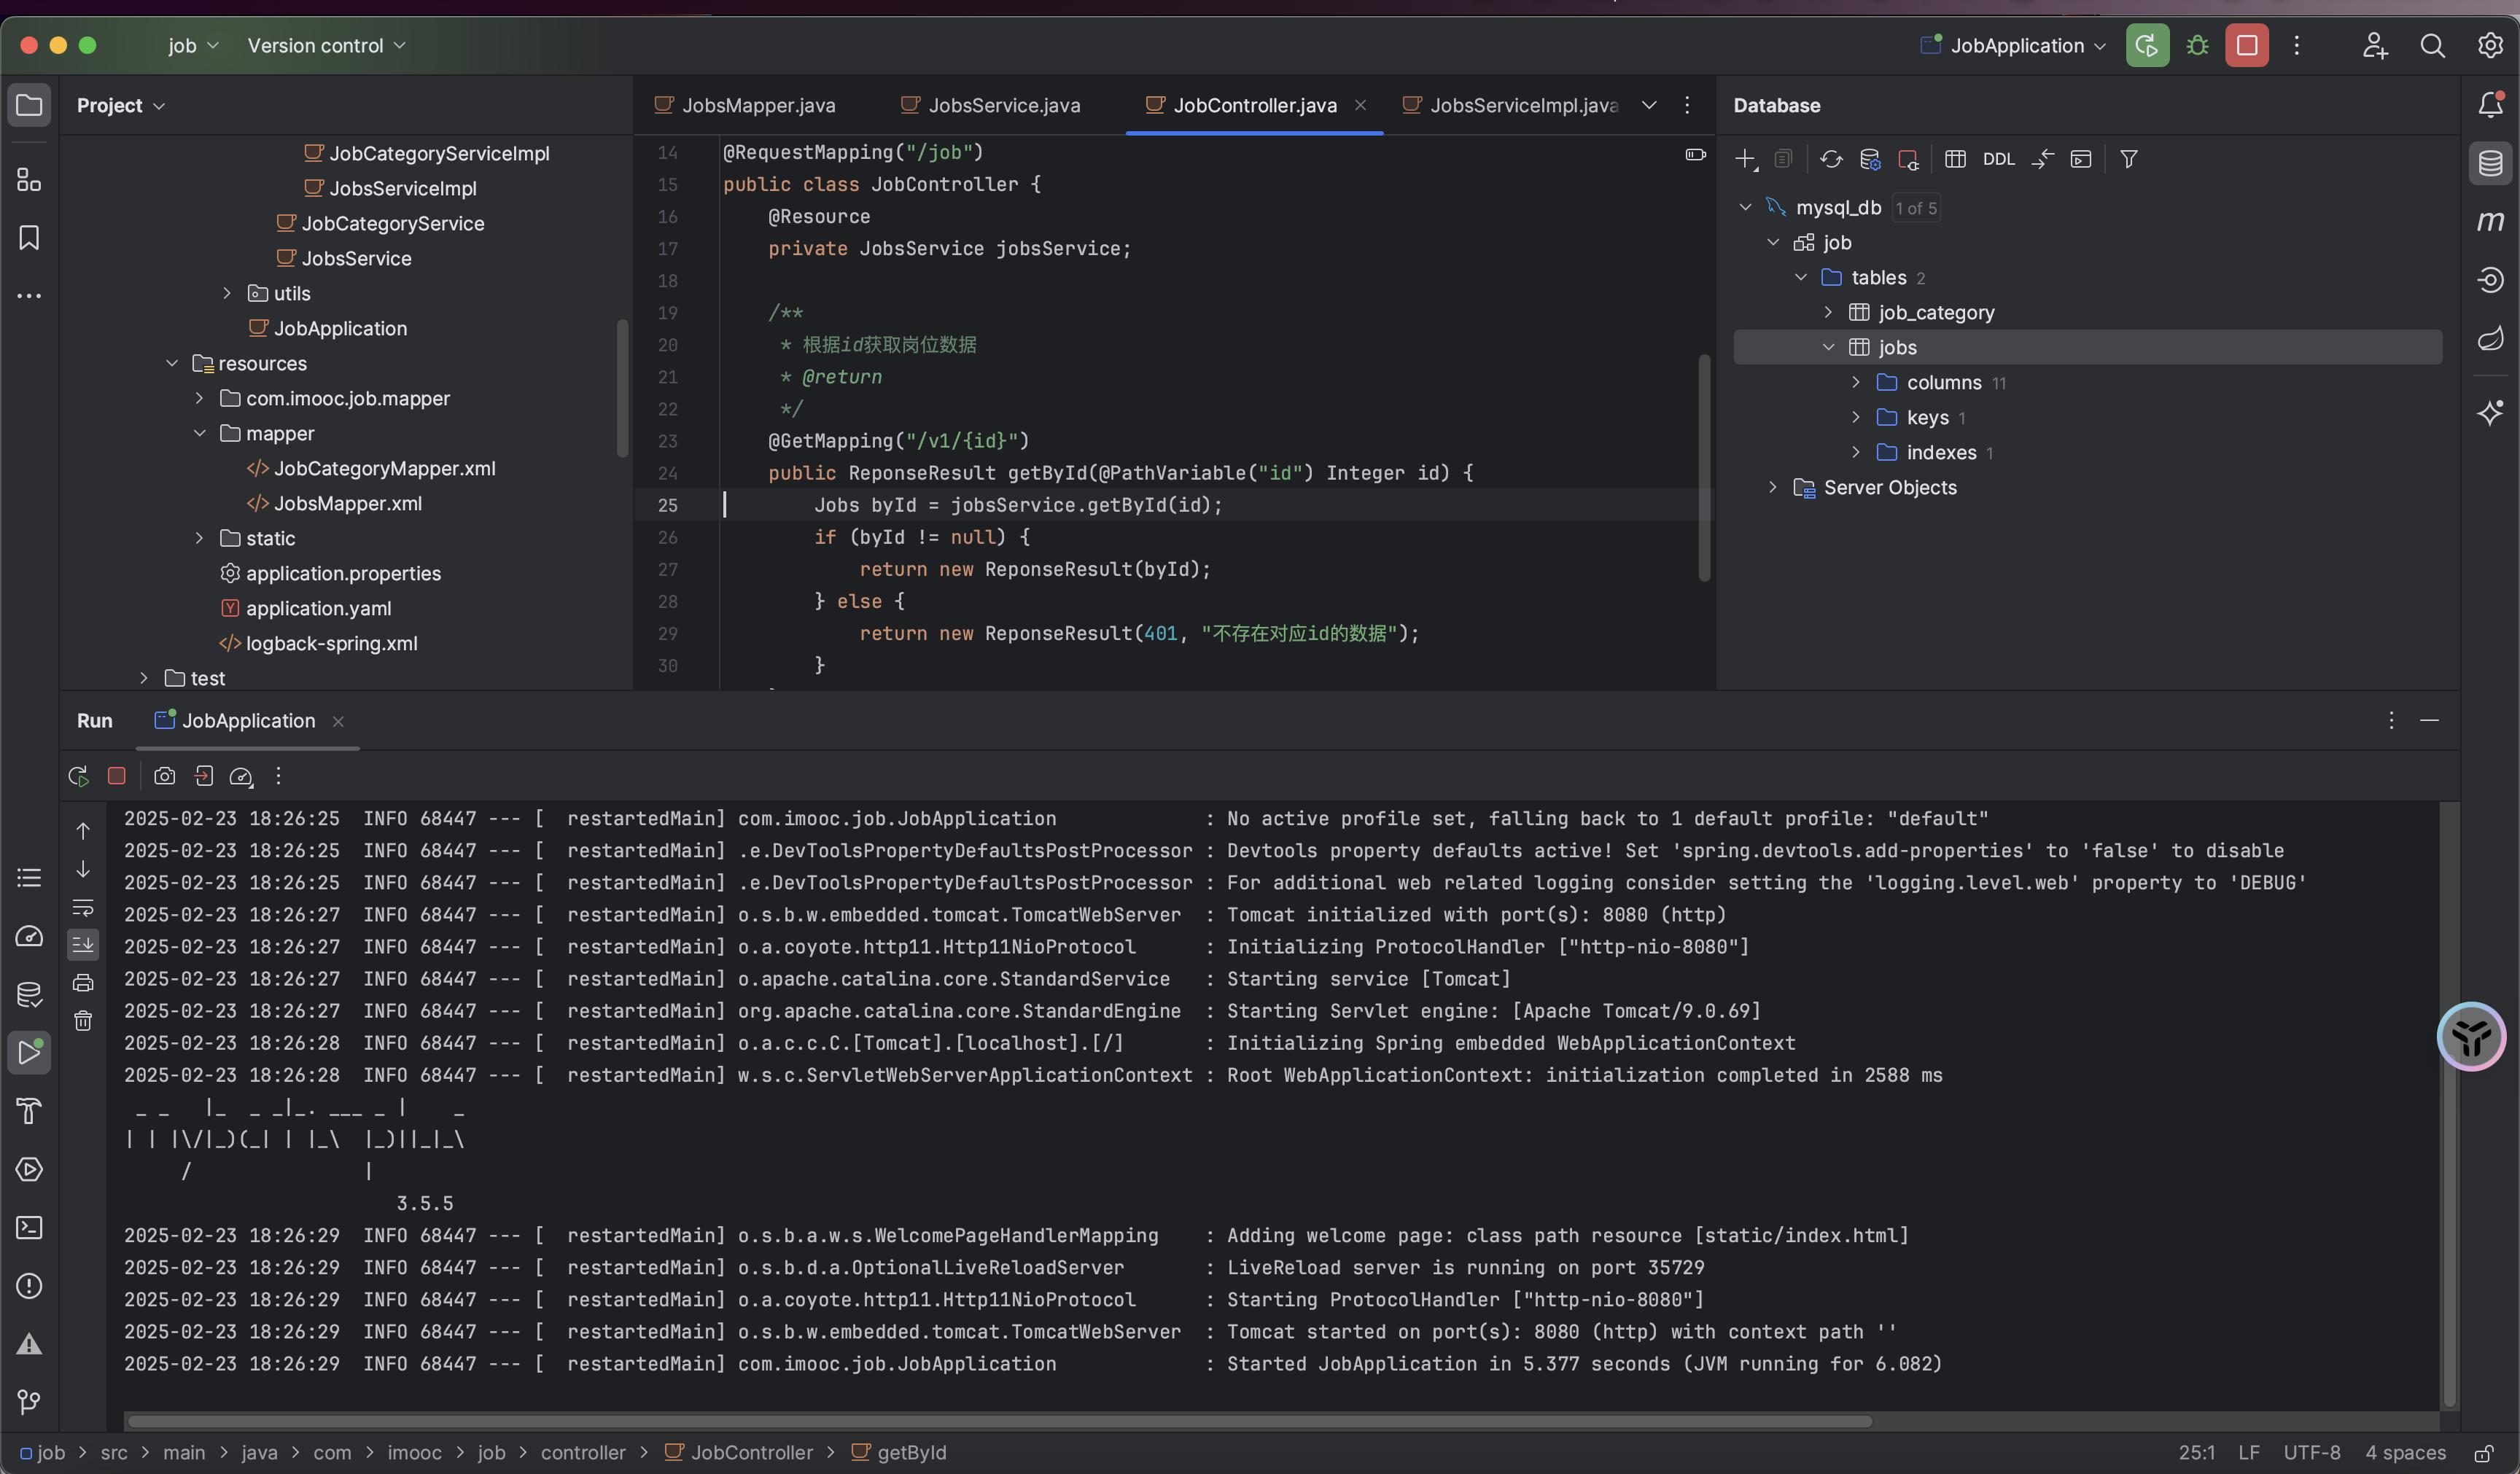Open the DDL editor button
Screen dimensions: 2520x1474
click(x=1998, y=159)
